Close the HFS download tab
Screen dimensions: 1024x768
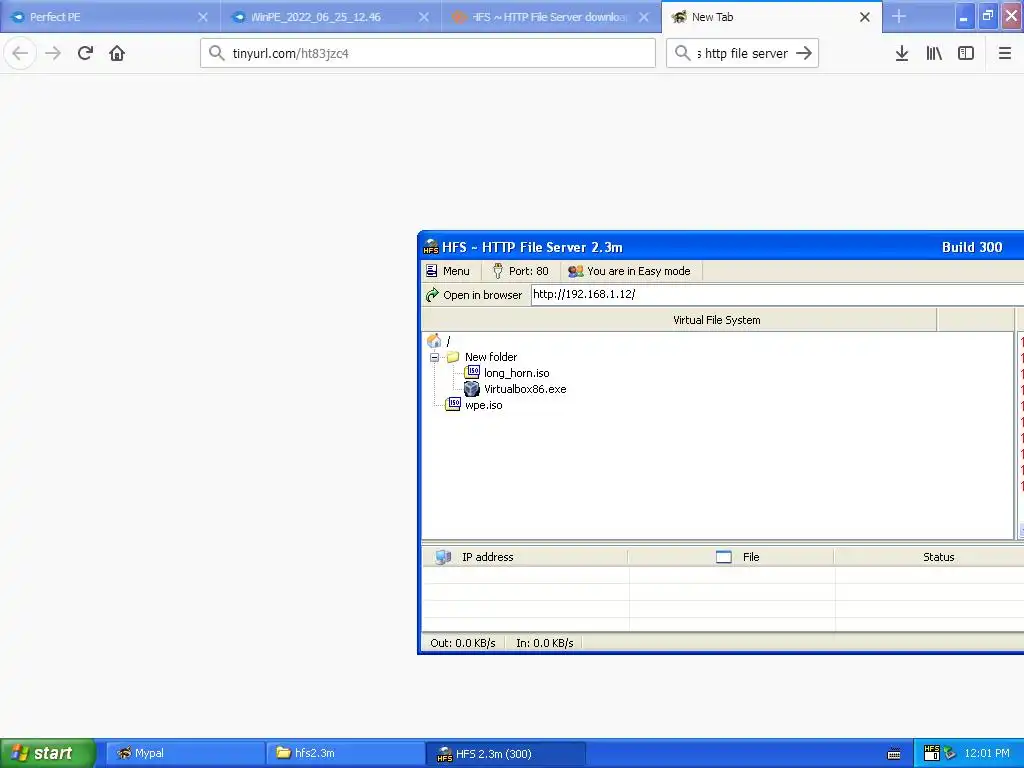[x=644, y=17]
